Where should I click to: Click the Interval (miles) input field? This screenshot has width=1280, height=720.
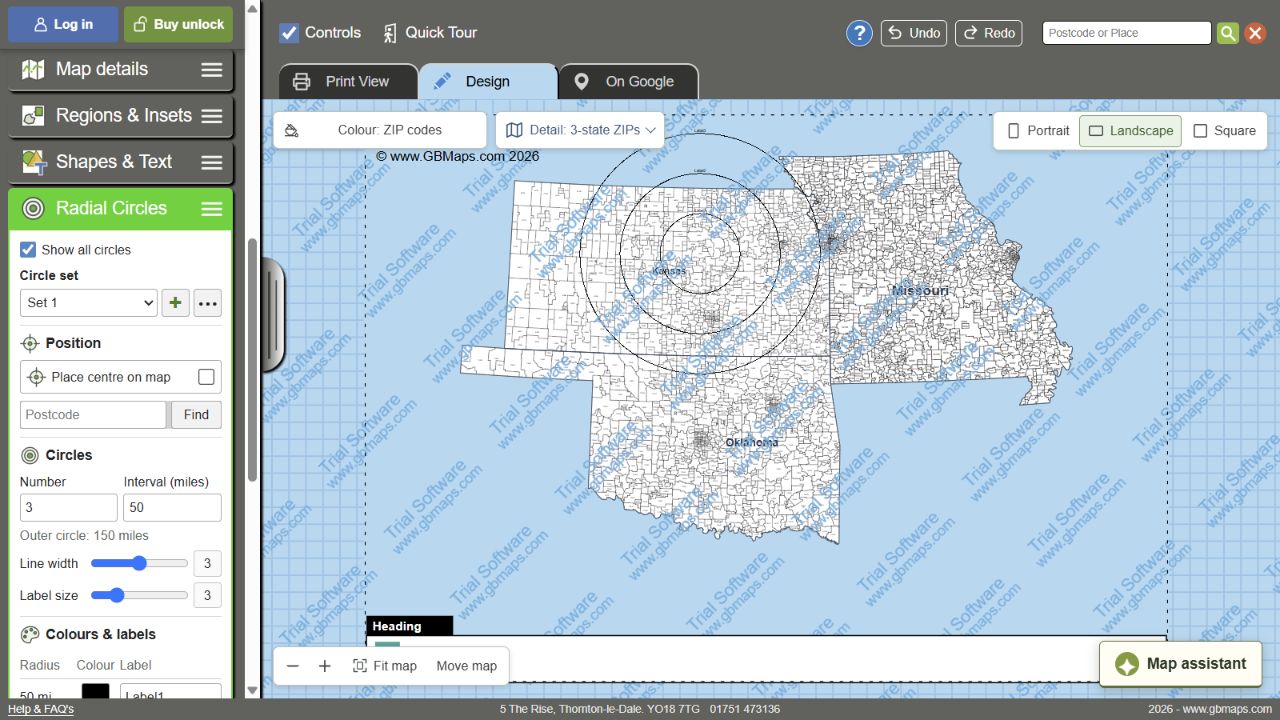pos(172,507)
